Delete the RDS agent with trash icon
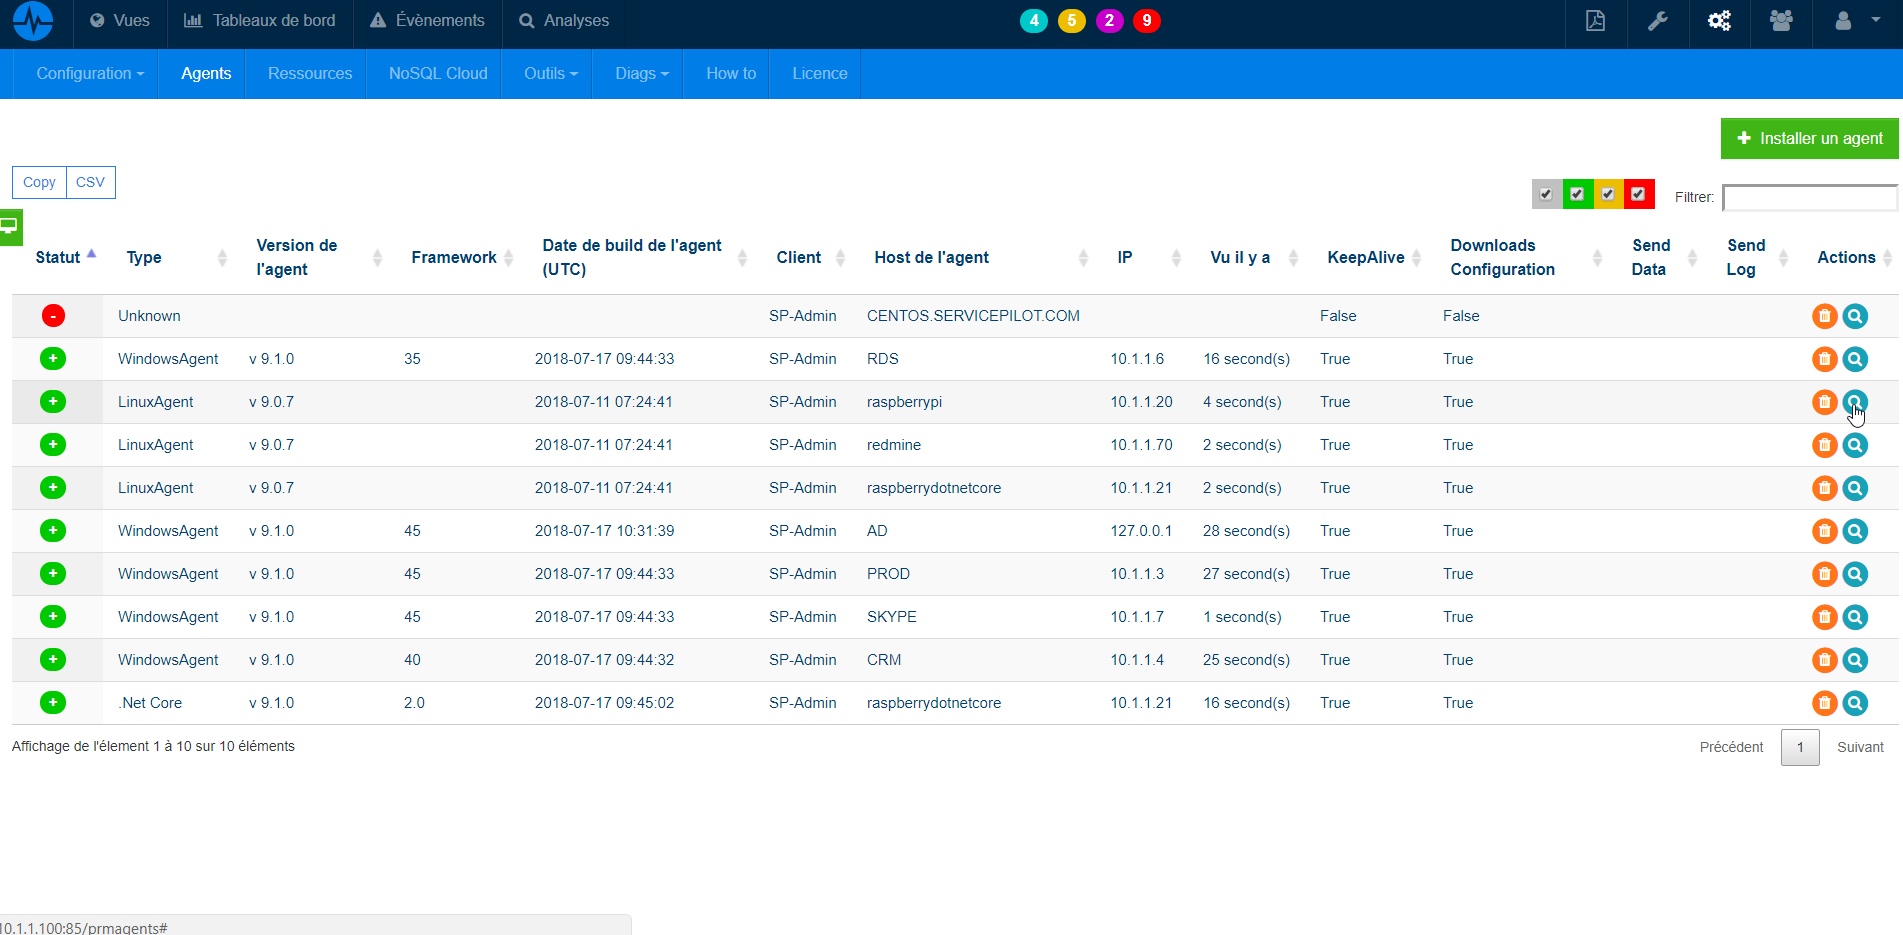 click(1824, 358)
